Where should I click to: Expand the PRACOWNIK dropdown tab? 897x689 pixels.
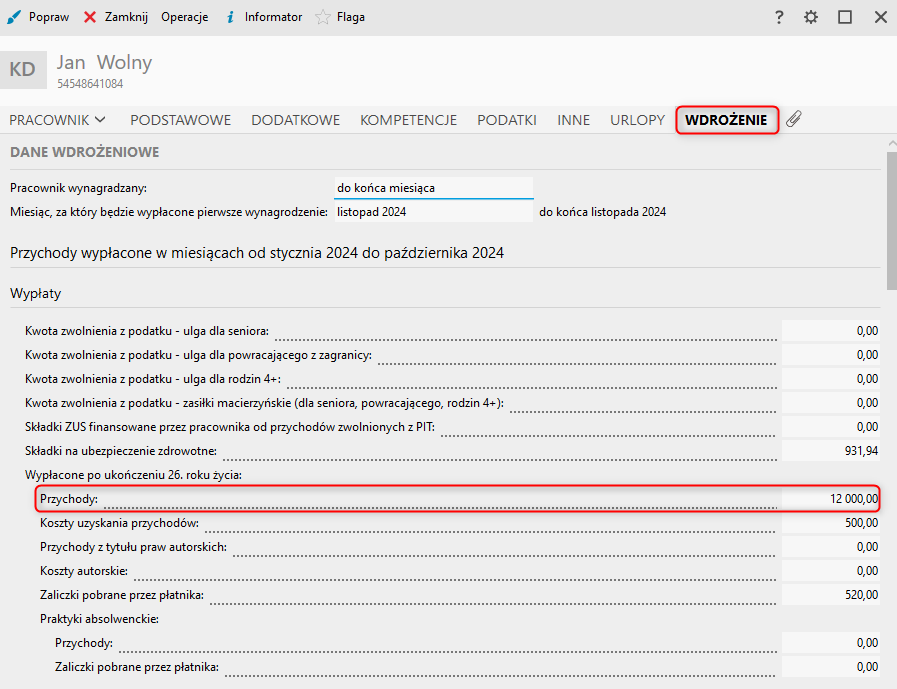pyautogui.click(x=57, y=120)
